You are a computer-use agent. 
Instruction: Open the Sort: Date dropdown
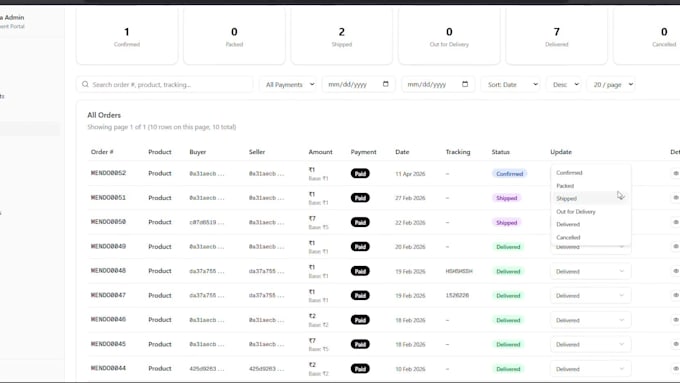(x=512, y=84)
